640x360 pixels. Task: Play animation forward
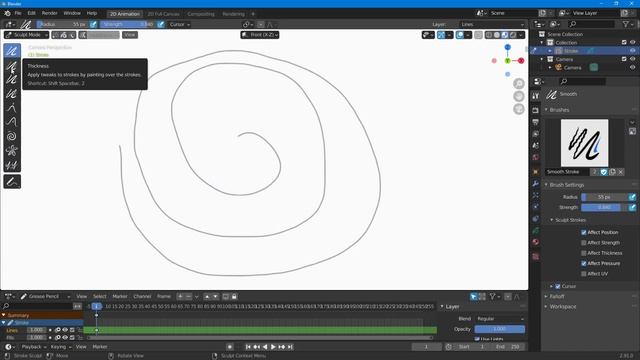tap(273, 347)
